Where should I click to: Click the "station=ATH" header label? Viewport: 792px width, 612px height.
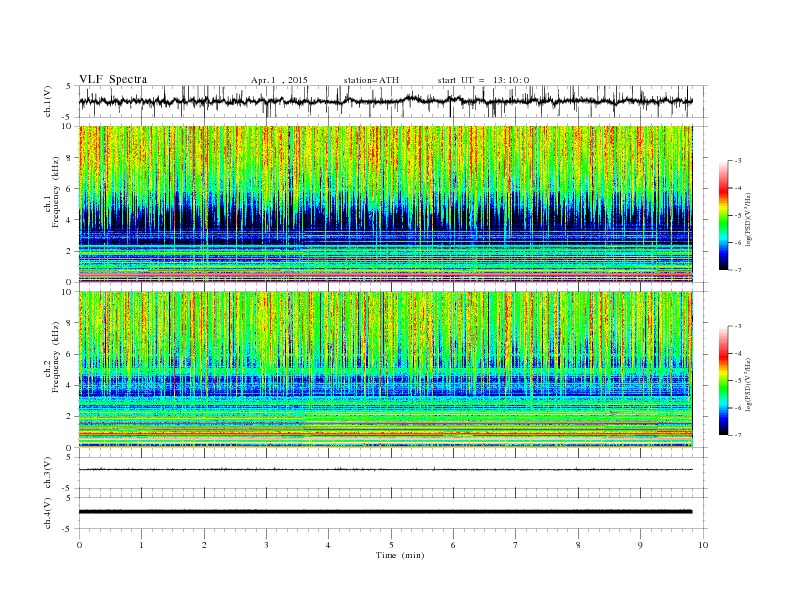[371, 80]
